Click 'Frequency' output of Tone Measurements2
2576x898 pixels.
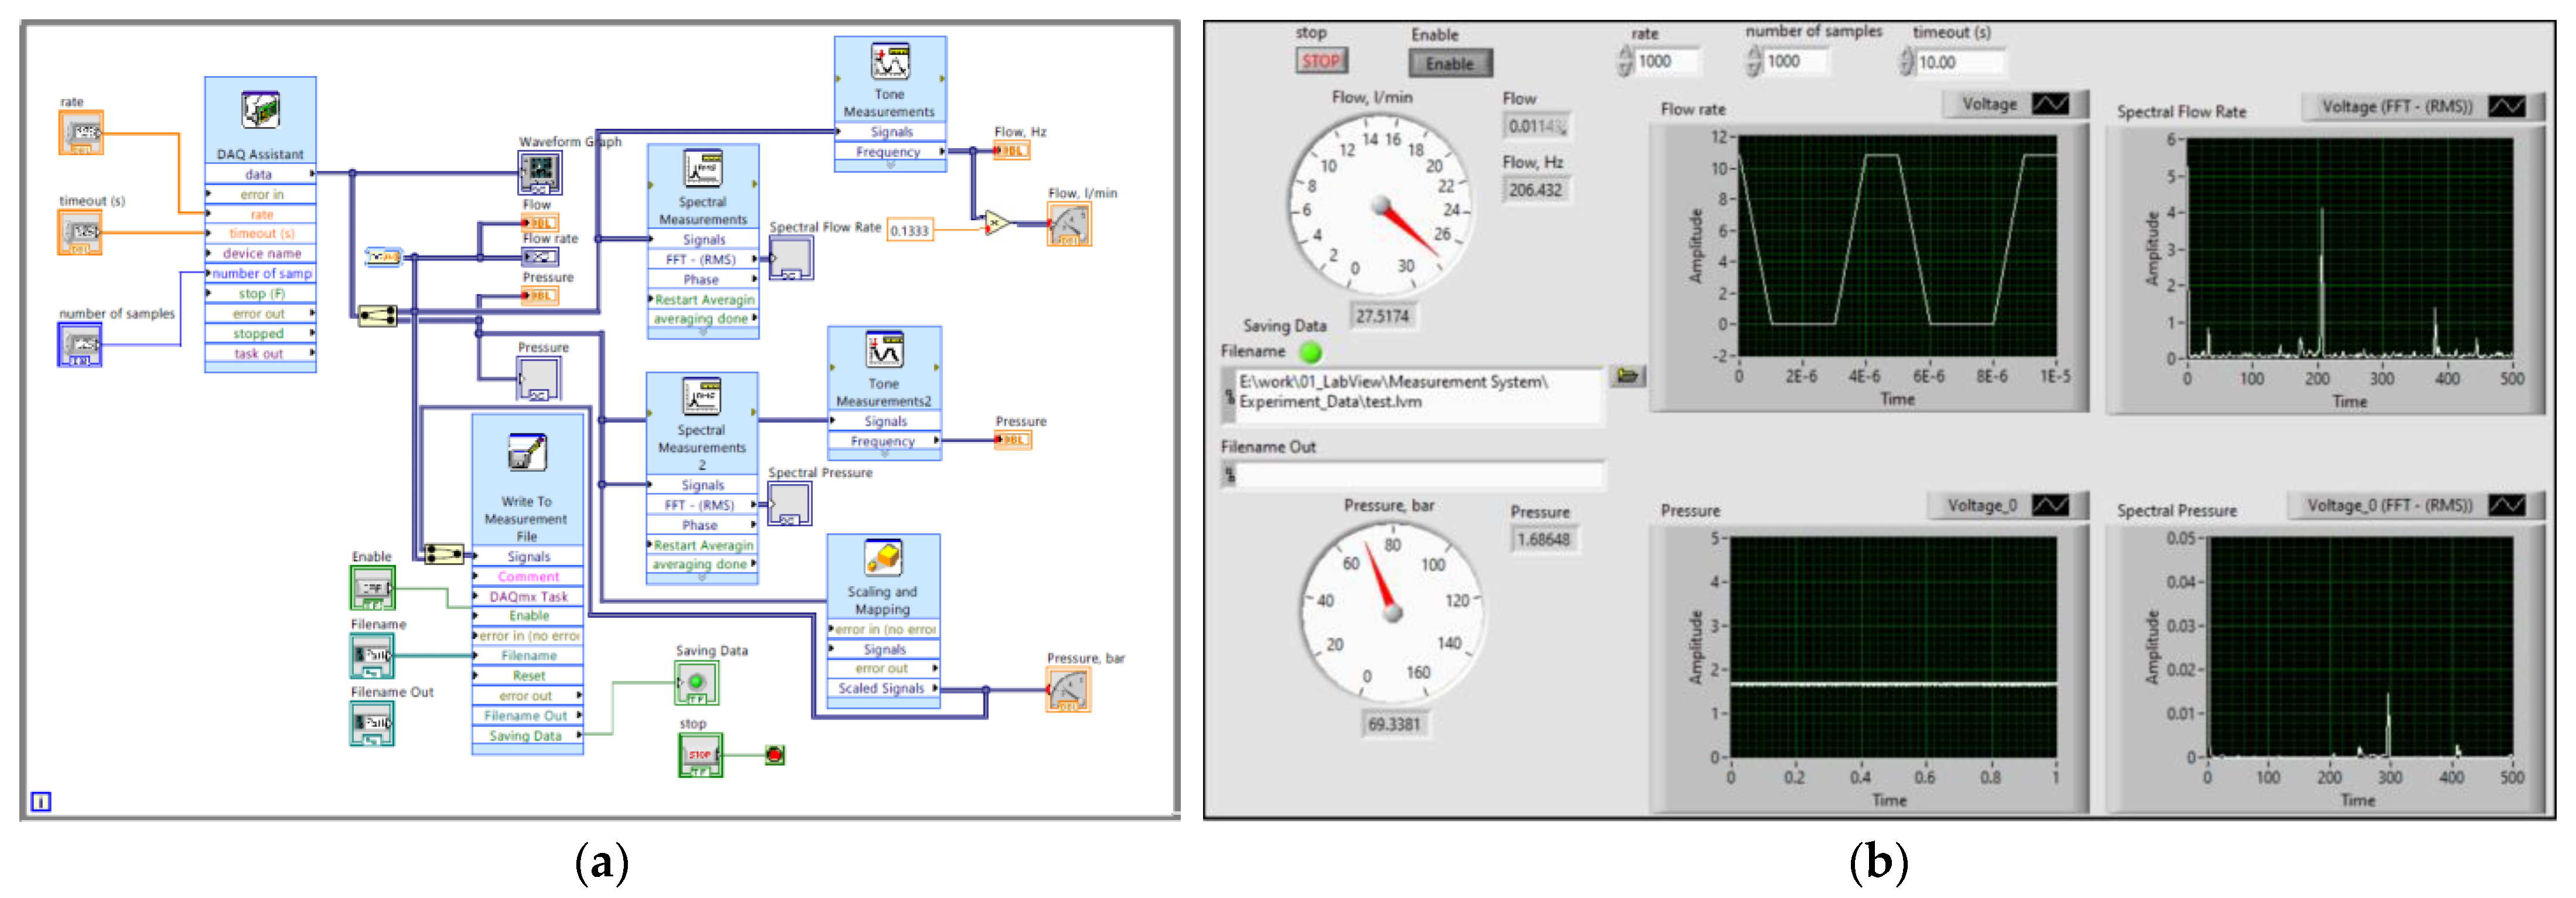(x=884, y=441)
